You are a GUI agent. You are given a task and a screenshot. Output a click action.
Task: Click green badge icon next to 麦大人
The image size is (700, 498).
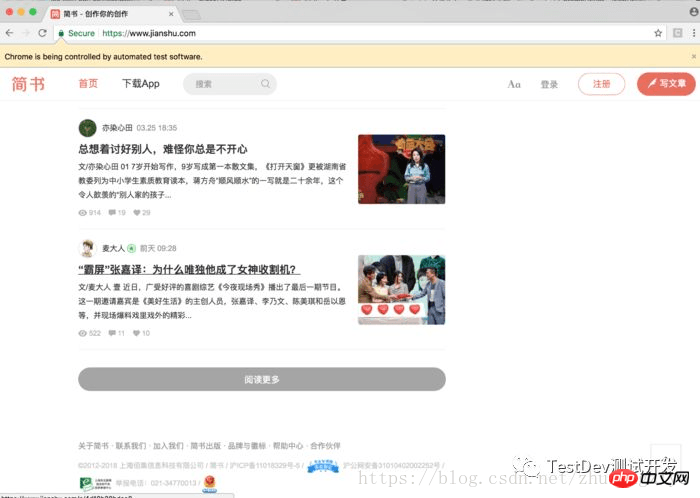point(131,249)
